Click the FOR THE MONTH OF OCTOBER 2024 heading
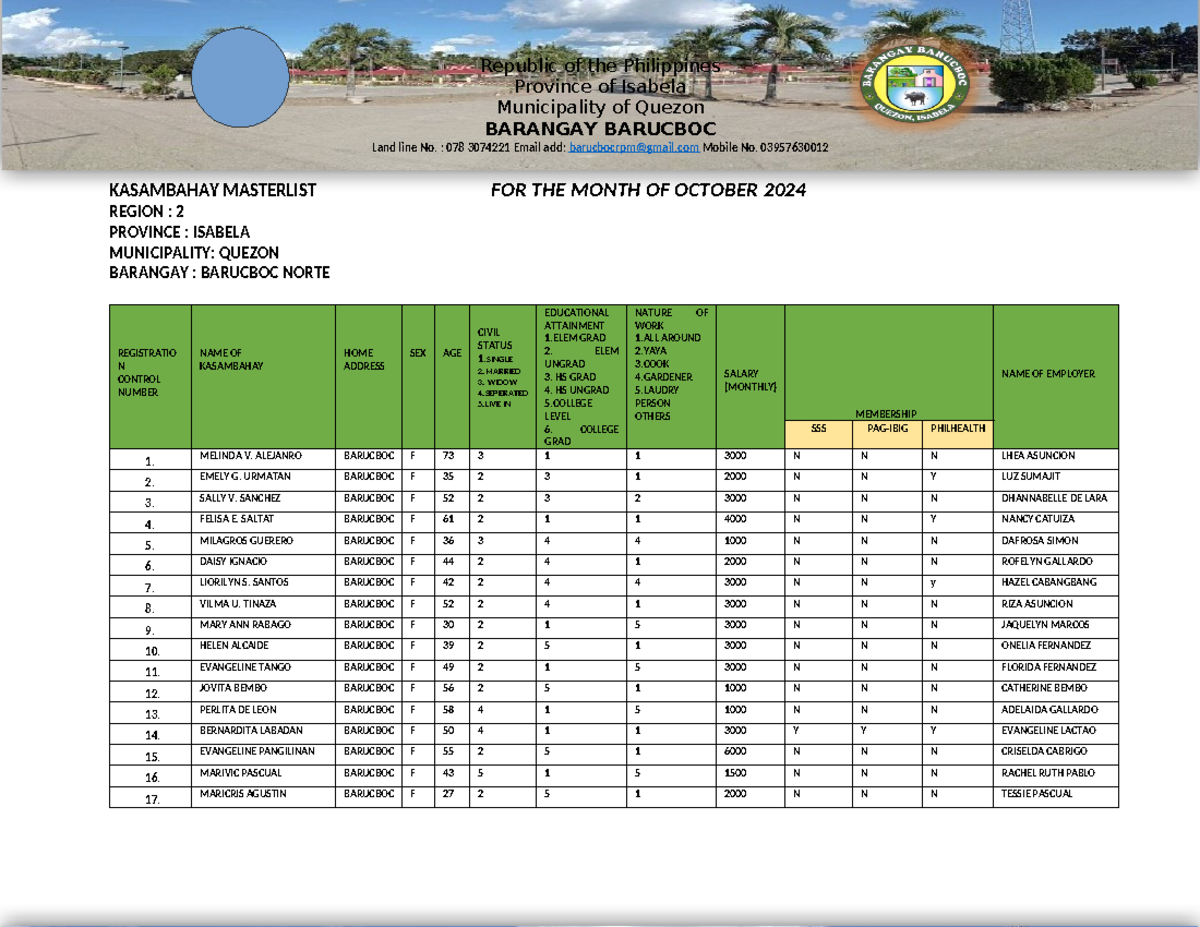This screenshot has width=1200, height=927. point(648,190)
